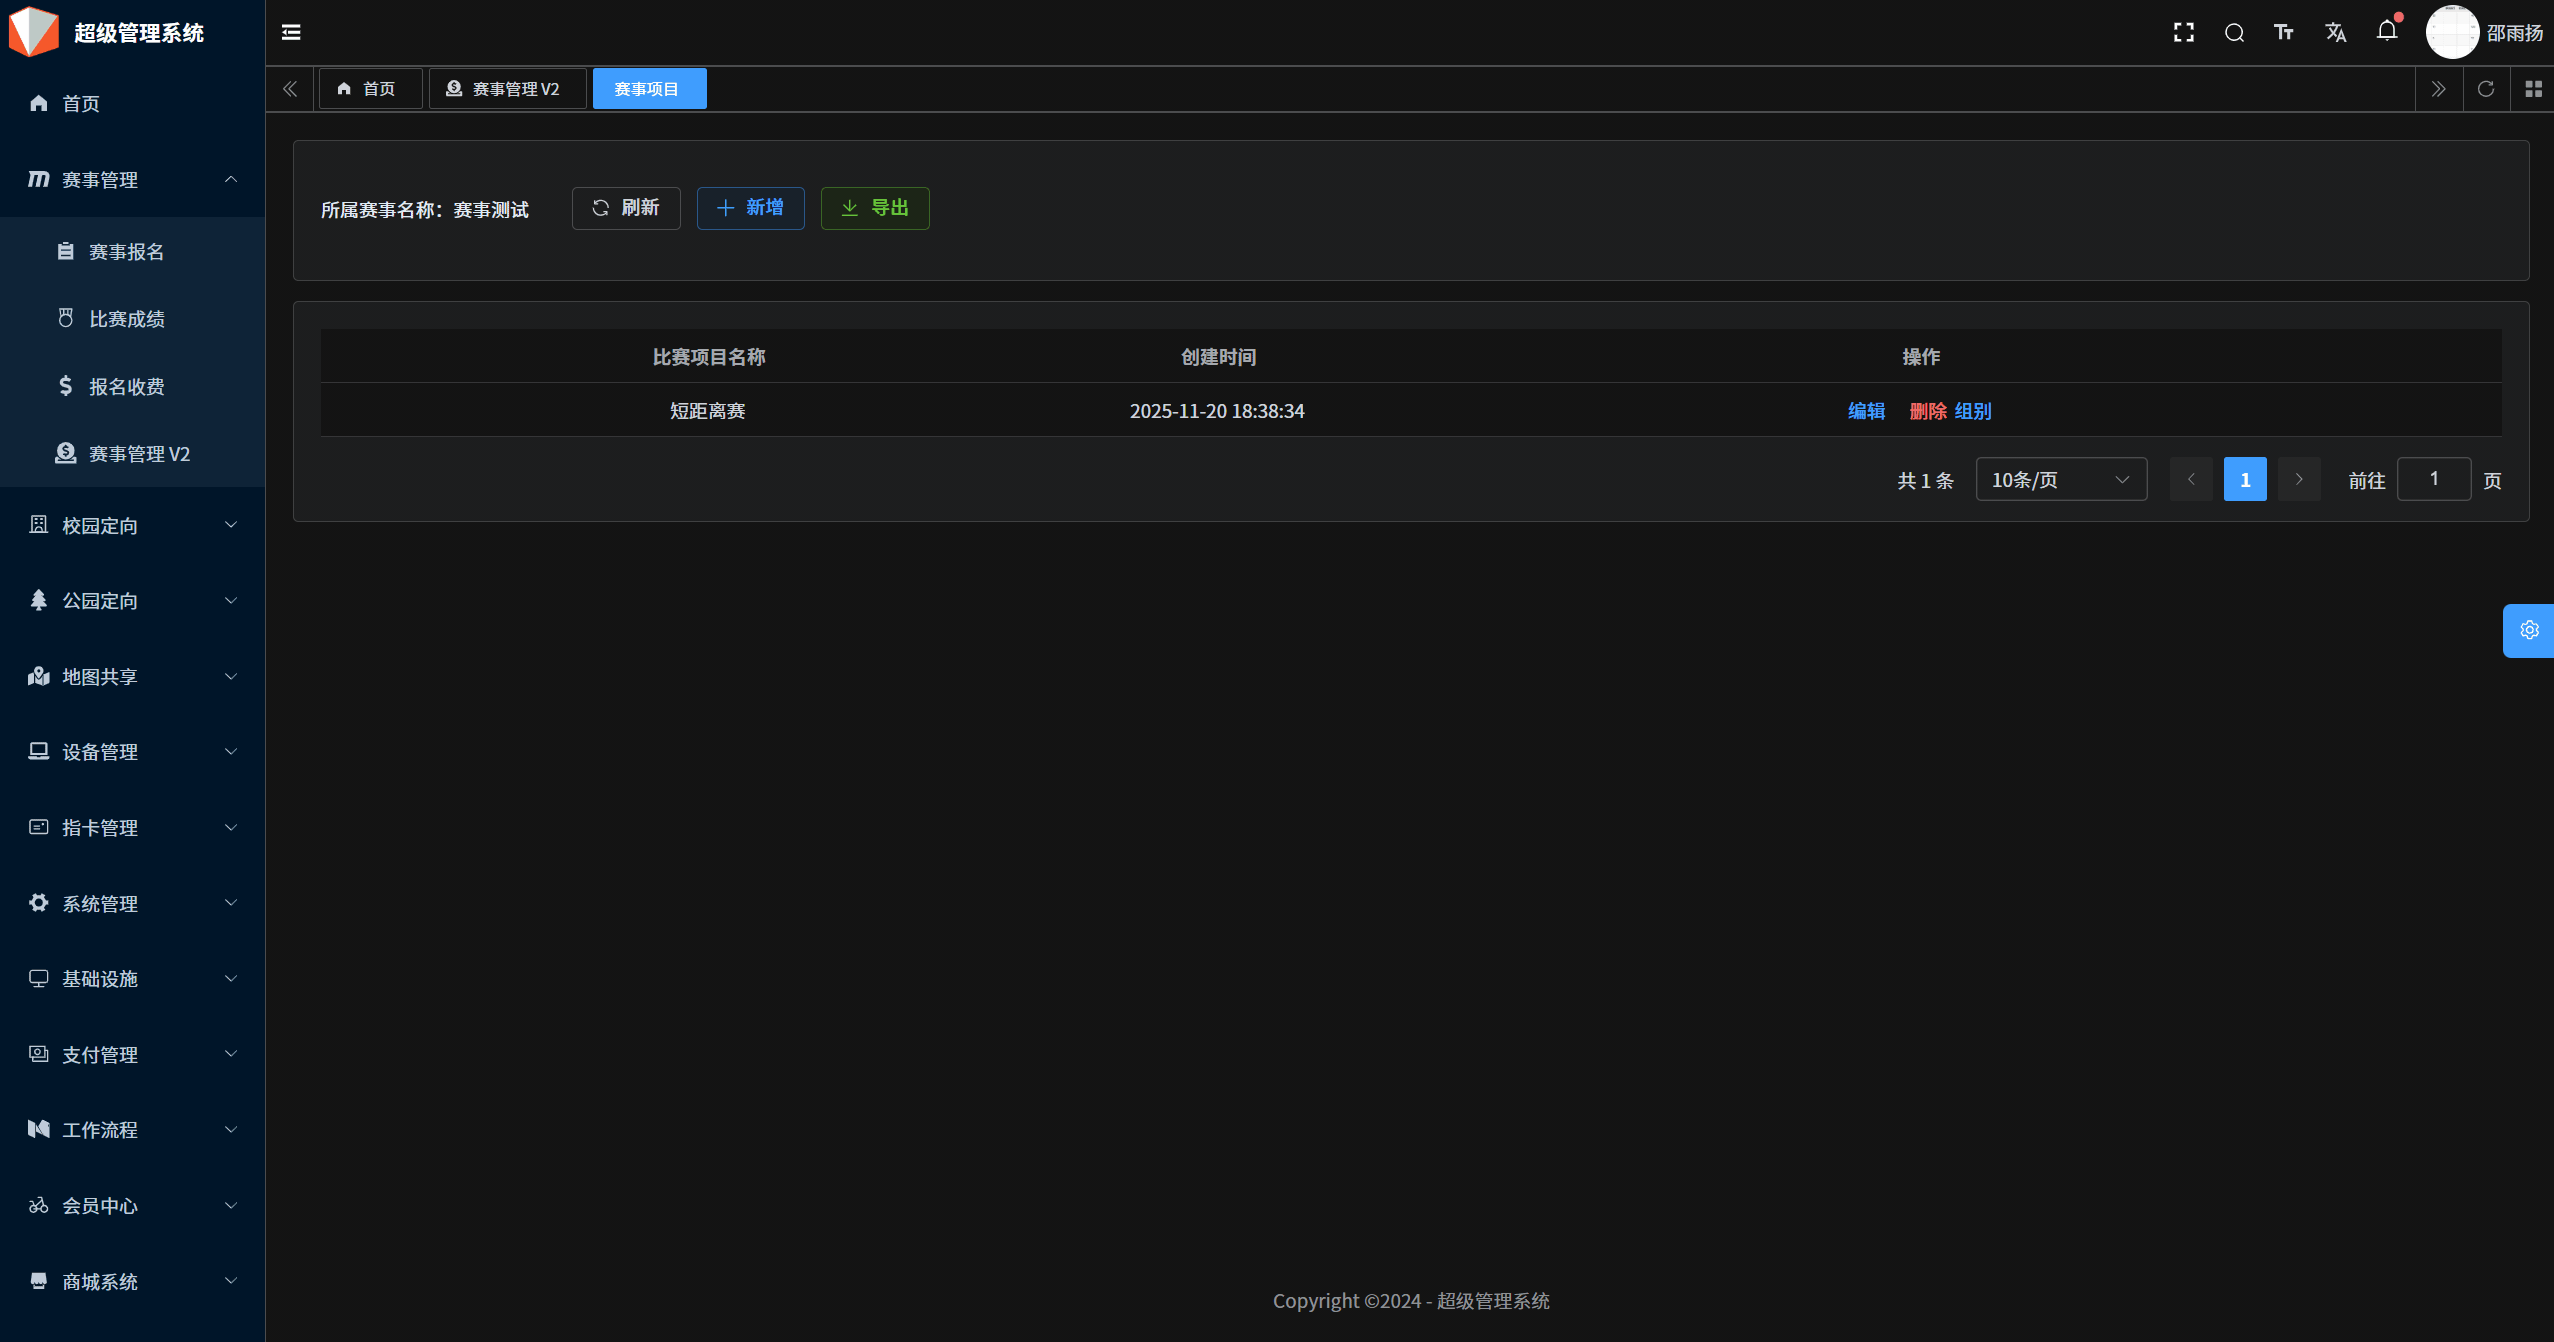
Task: Open the language translation icon
Action: click(x=2335, y=33)
